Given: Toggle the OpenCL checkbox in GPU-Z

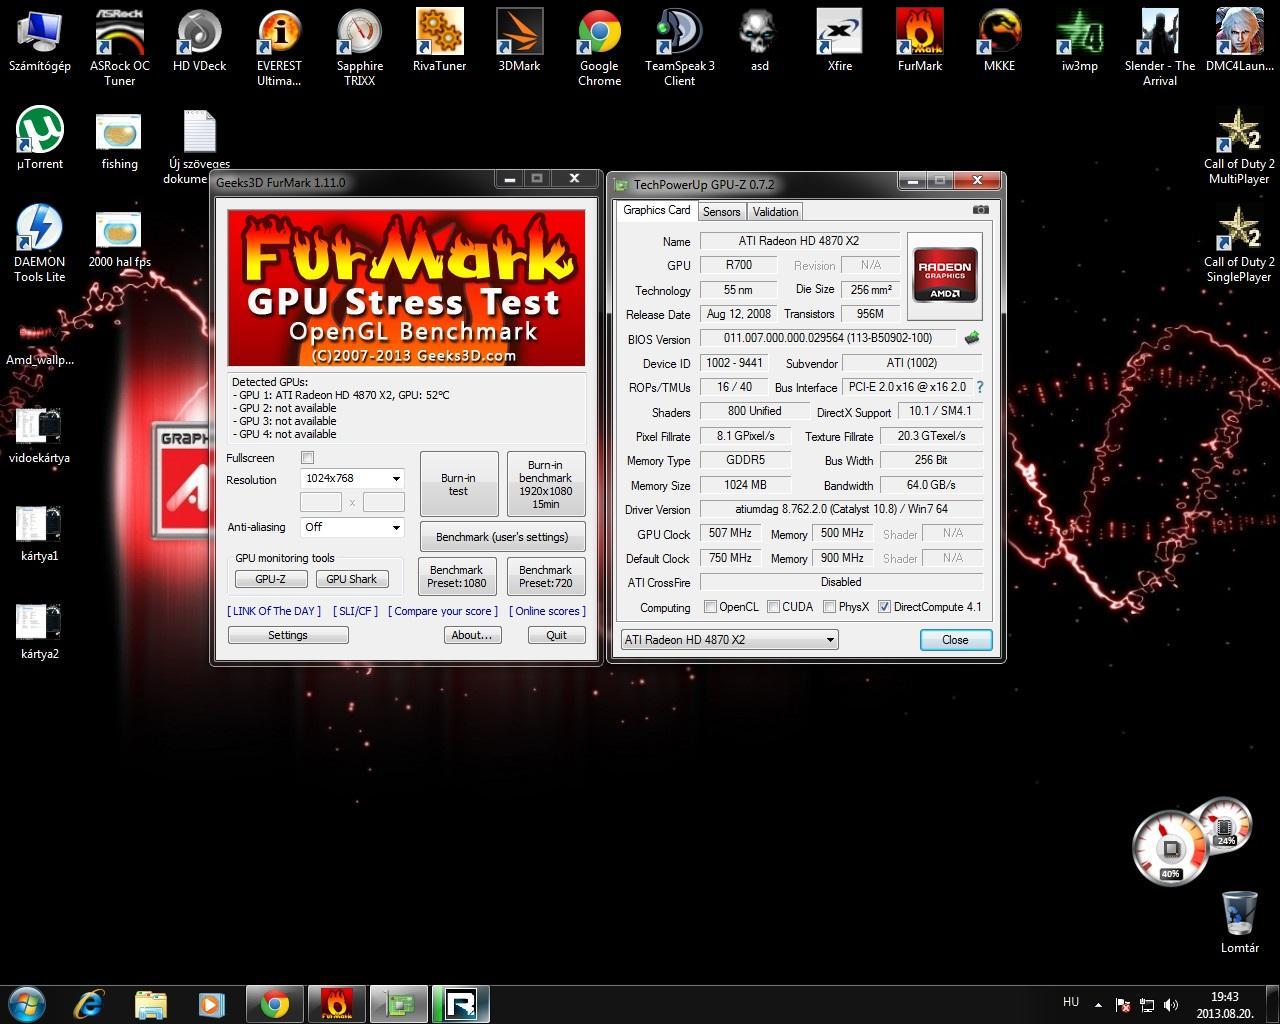Looking at the screenshot, I should (x=710, y=607).
